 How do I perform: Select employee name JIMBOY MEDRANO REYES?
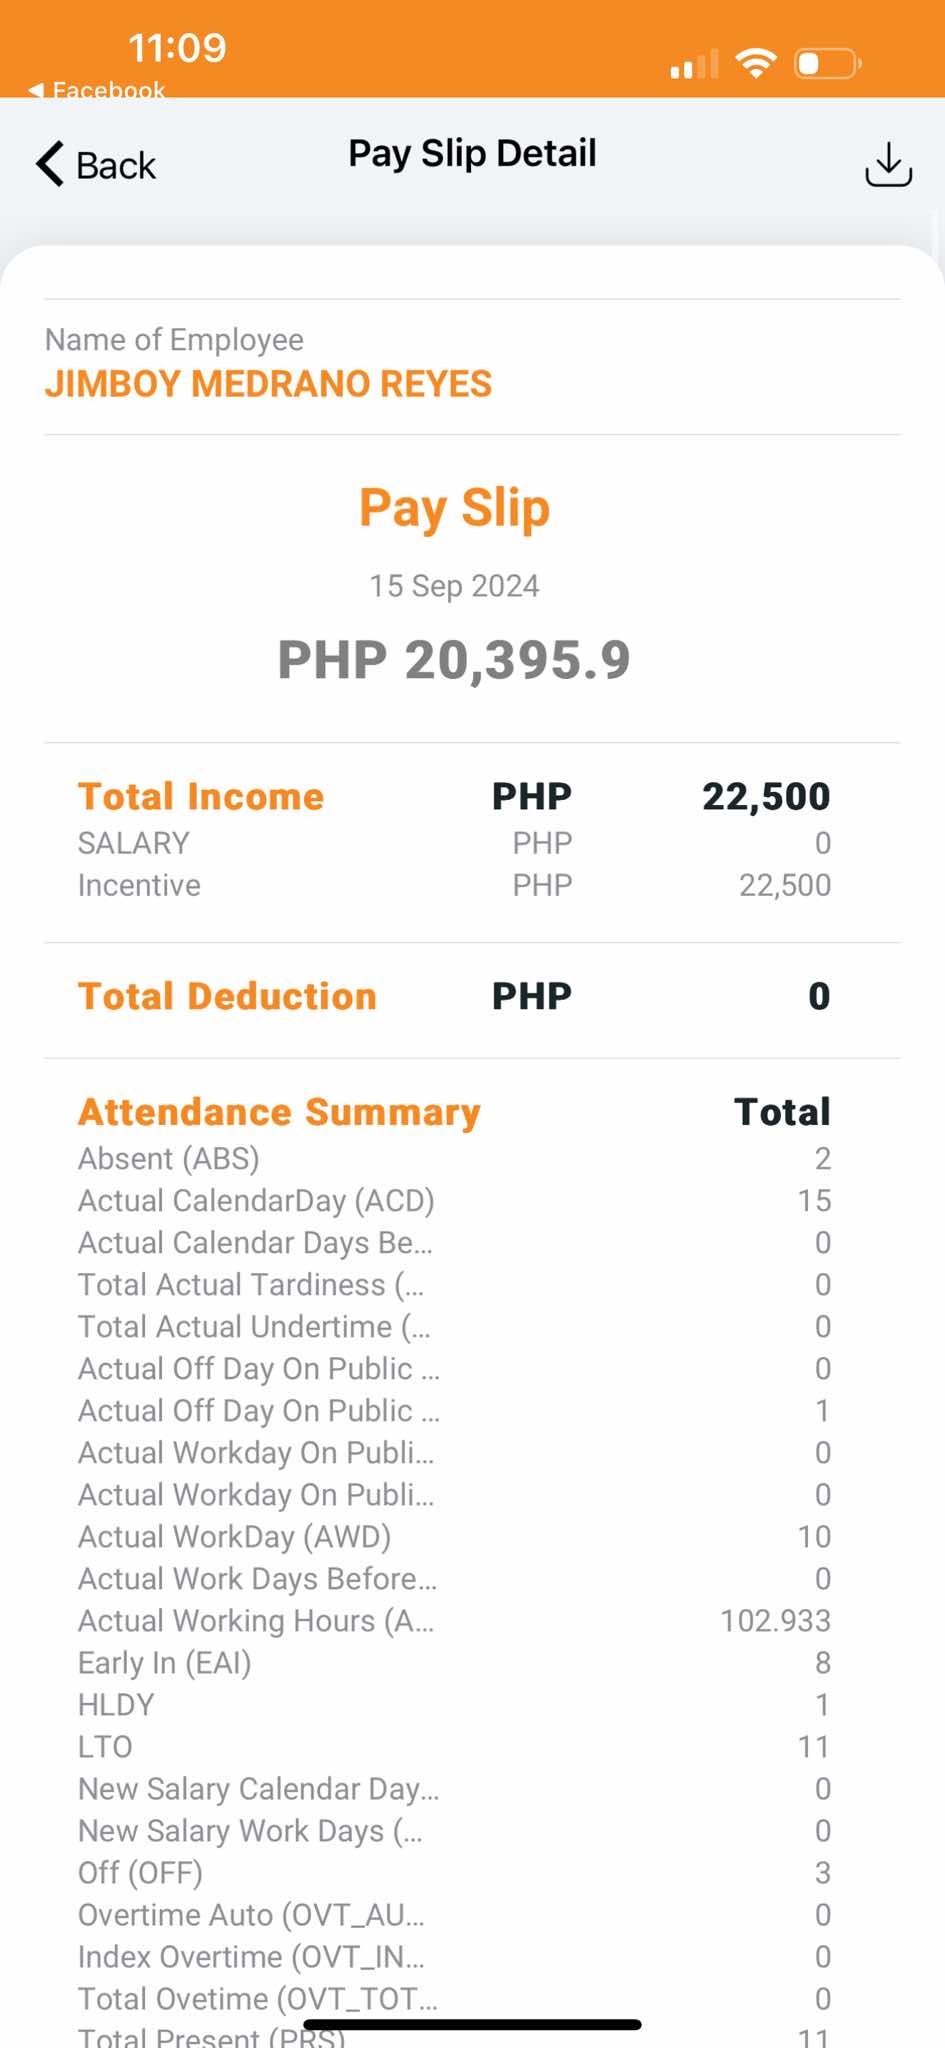coord(268,384)
